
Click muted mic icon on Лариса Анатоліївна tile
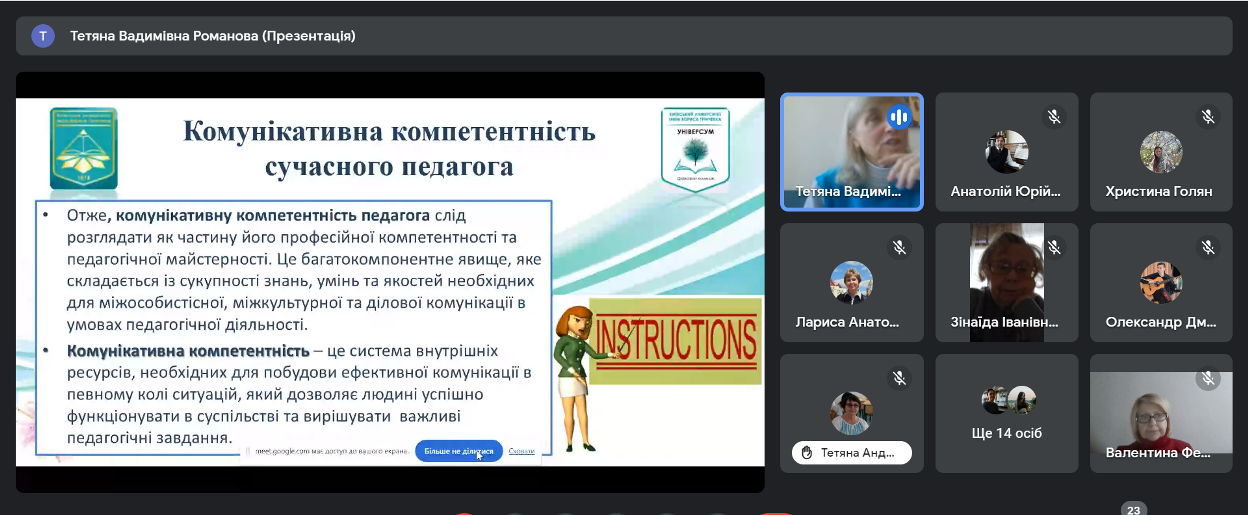898,247
